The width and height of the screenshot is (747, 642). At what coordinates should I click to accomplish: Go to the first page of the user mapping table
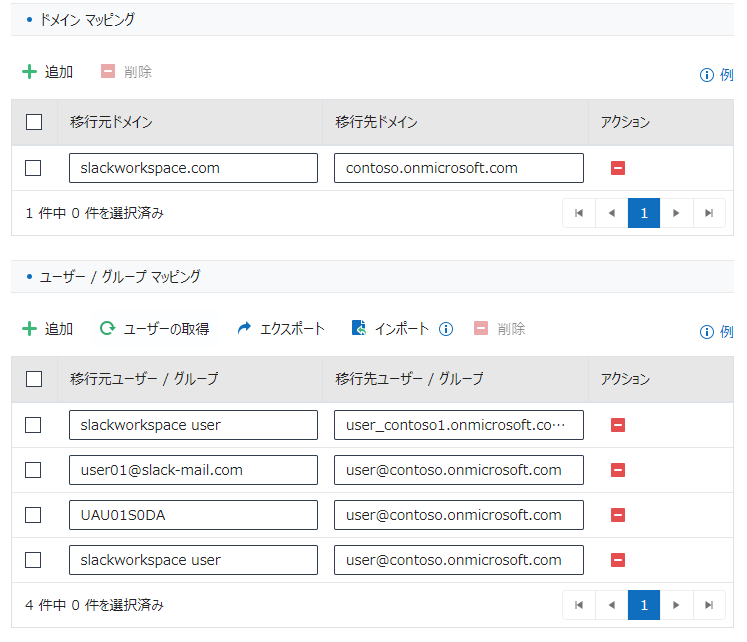tap(579, 605)
